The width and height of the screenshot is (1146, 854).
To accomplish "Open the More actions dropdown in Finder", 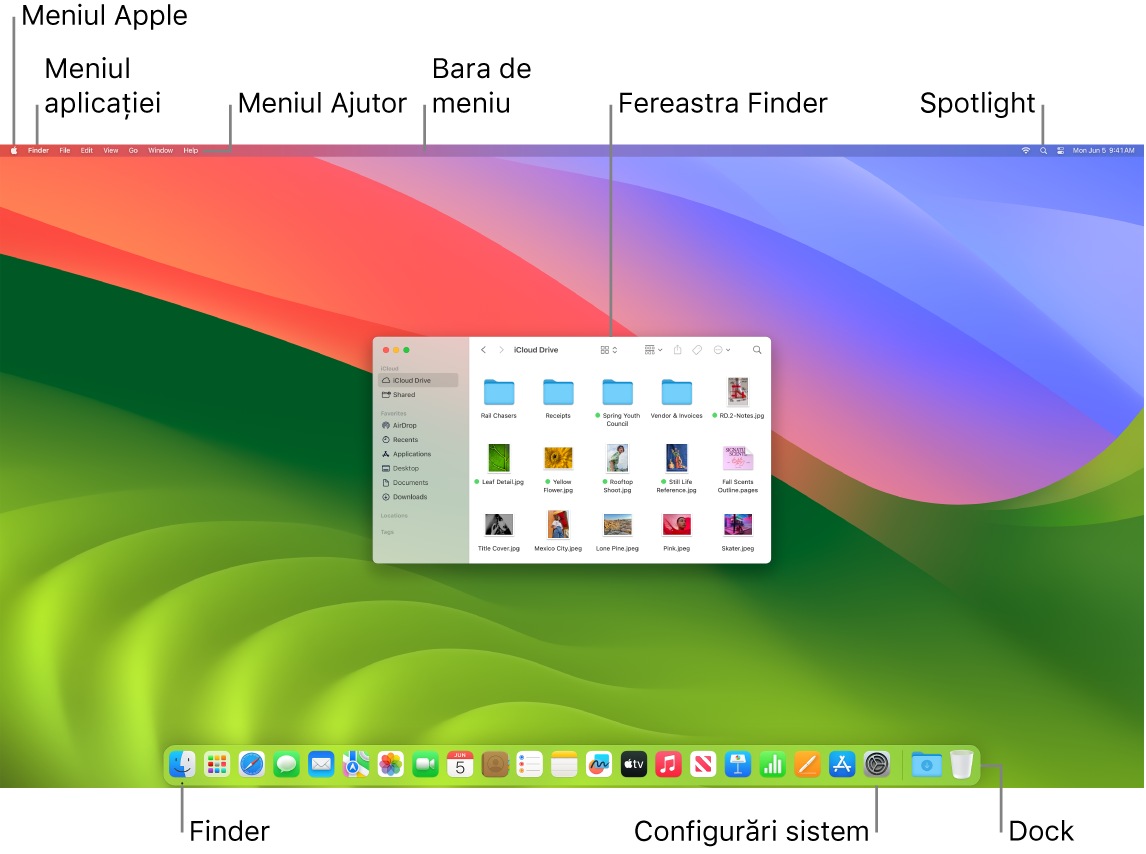I will pos(722,350).
